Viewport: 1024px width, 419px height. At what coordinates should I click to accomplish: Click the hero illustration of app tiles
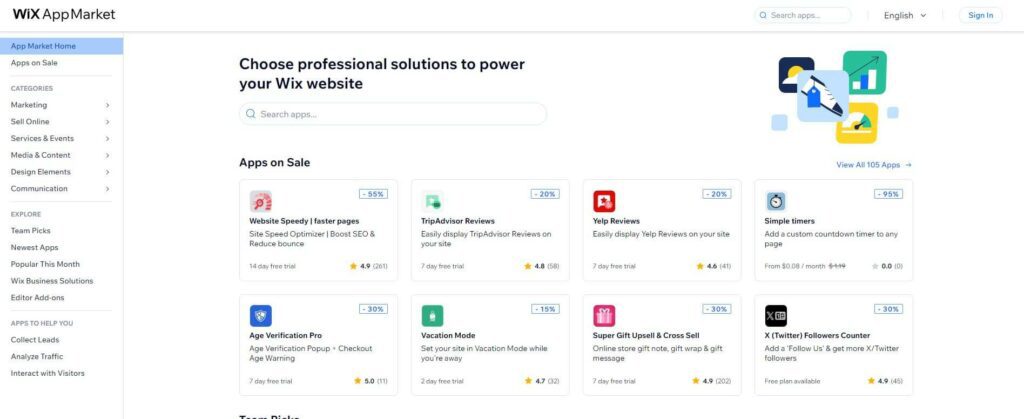coord(835,97)
